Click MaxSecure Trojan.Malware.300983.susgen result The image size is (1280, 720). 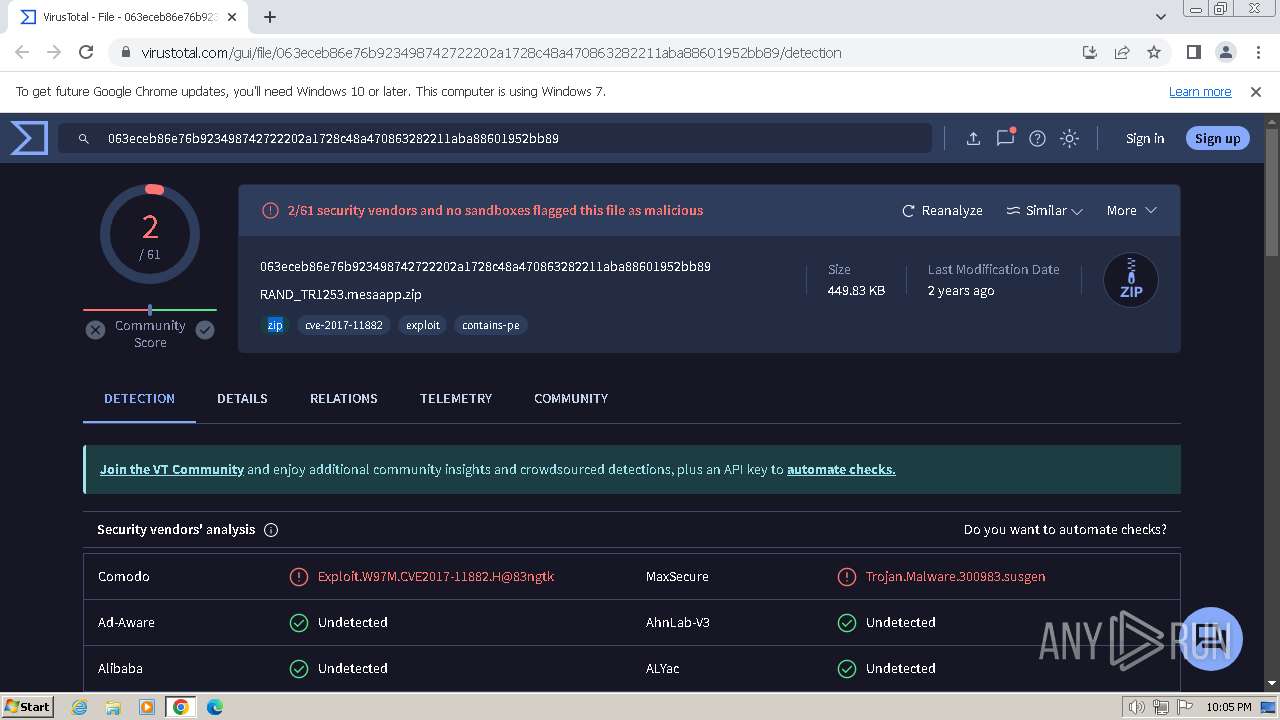coord(956,577)
